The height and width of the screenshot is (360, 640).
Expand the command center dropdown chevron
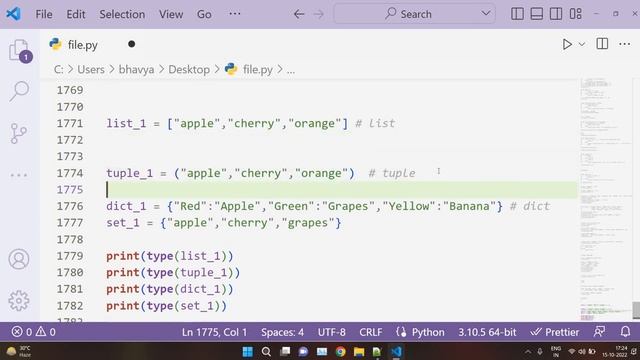point(486,13)
